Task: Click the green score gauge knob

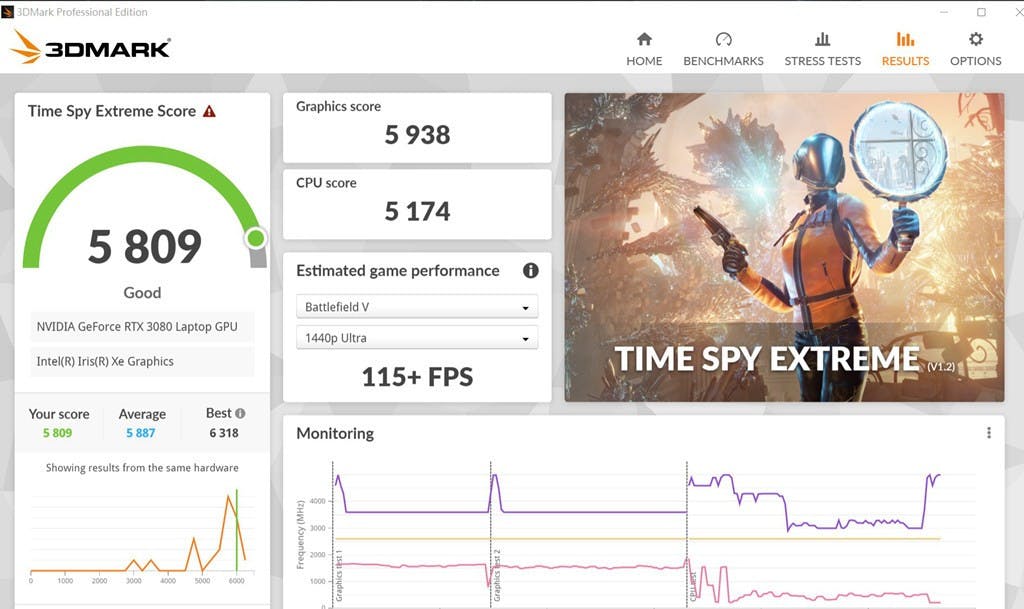Action: tap(256, 238)
